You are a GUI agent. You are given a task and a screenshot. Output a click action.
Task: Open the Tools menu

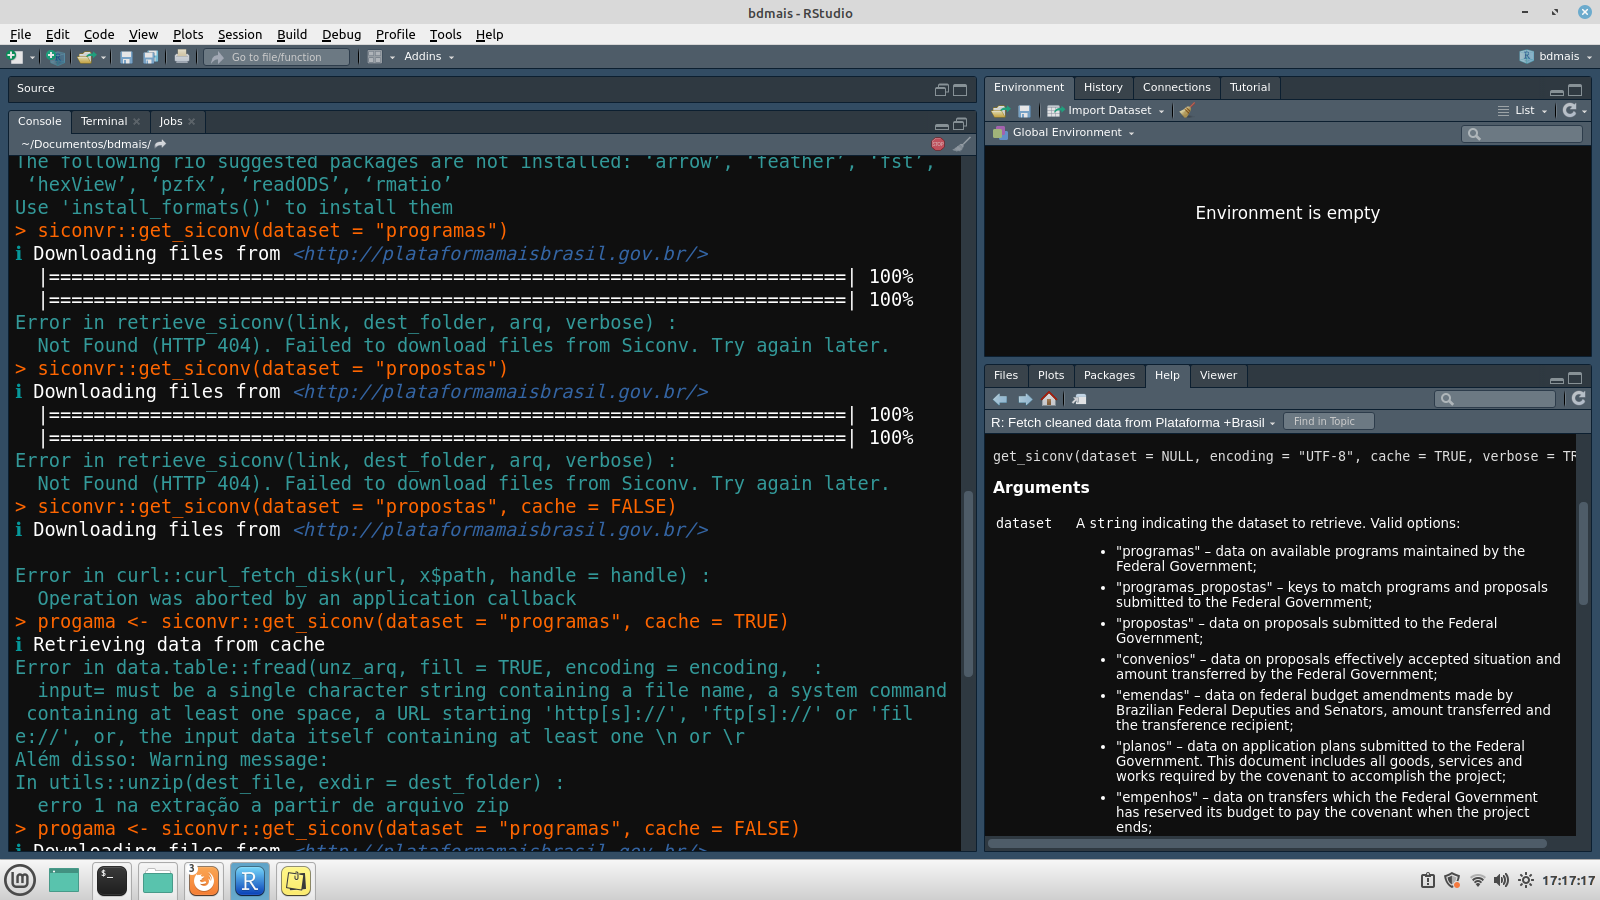[x=446, y=34]
